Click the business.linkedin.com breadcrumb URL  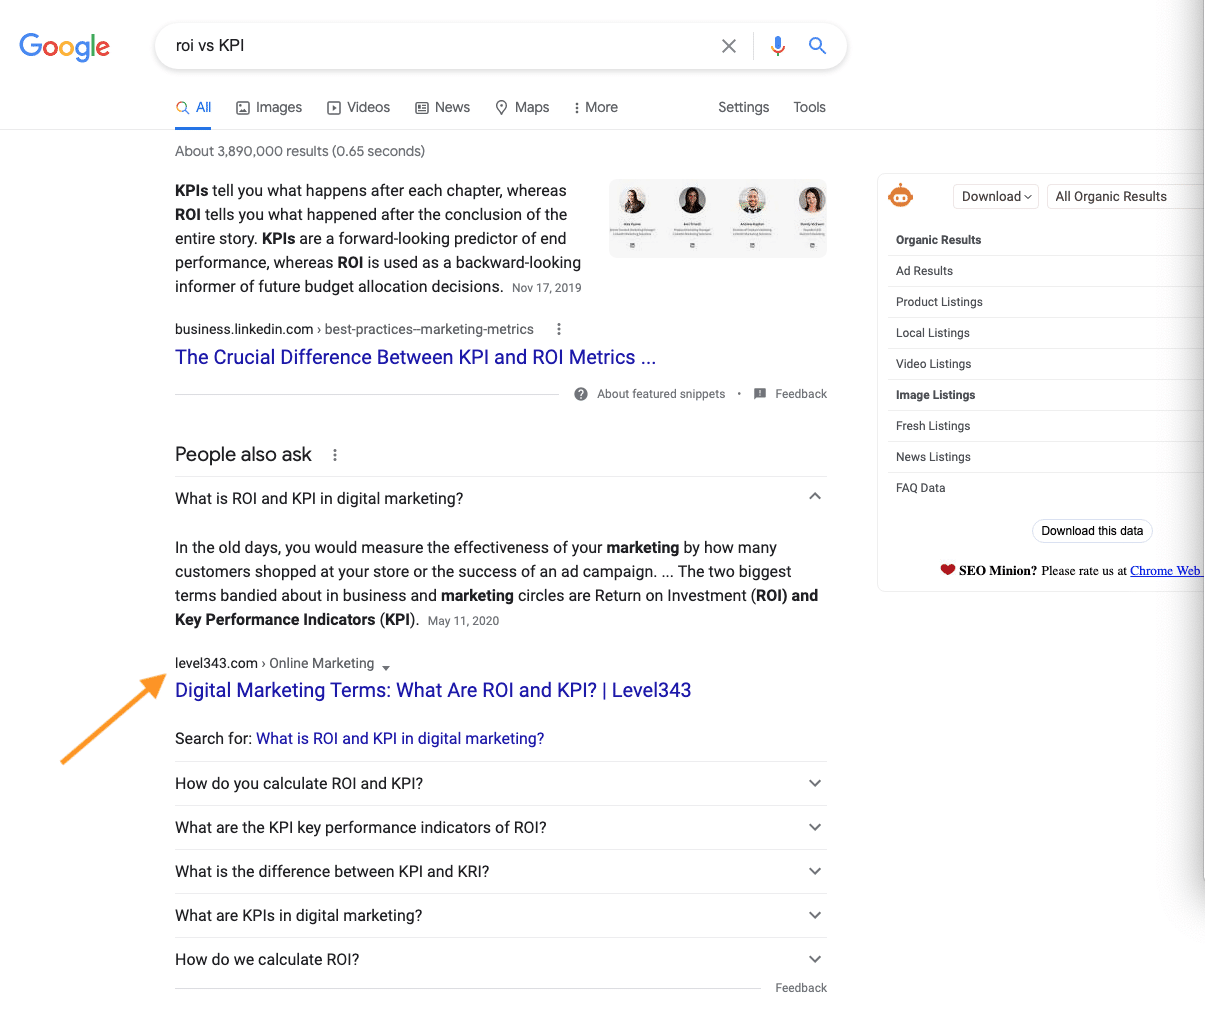click(x=354, y=329)
